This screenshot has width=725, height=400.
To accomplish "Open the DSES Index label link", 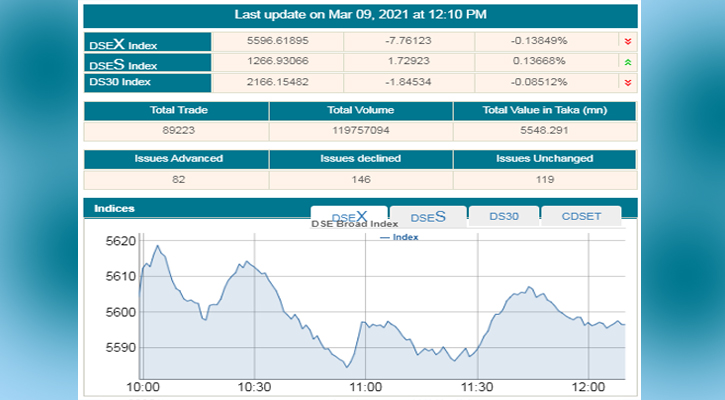I will pyautogui.click(x=123, y=64).
